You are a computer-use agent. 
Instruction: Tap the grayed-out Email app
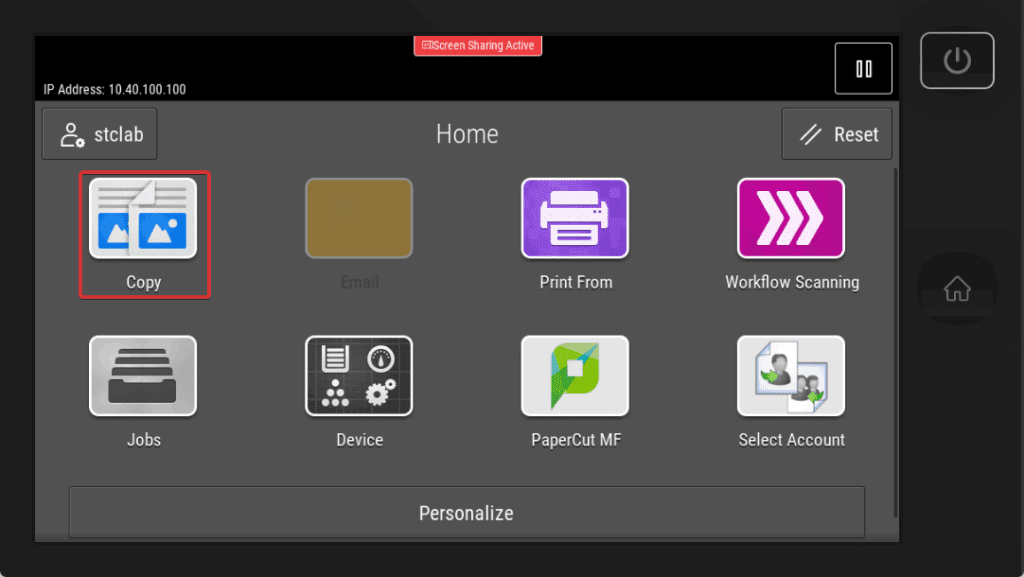[359, 218]
